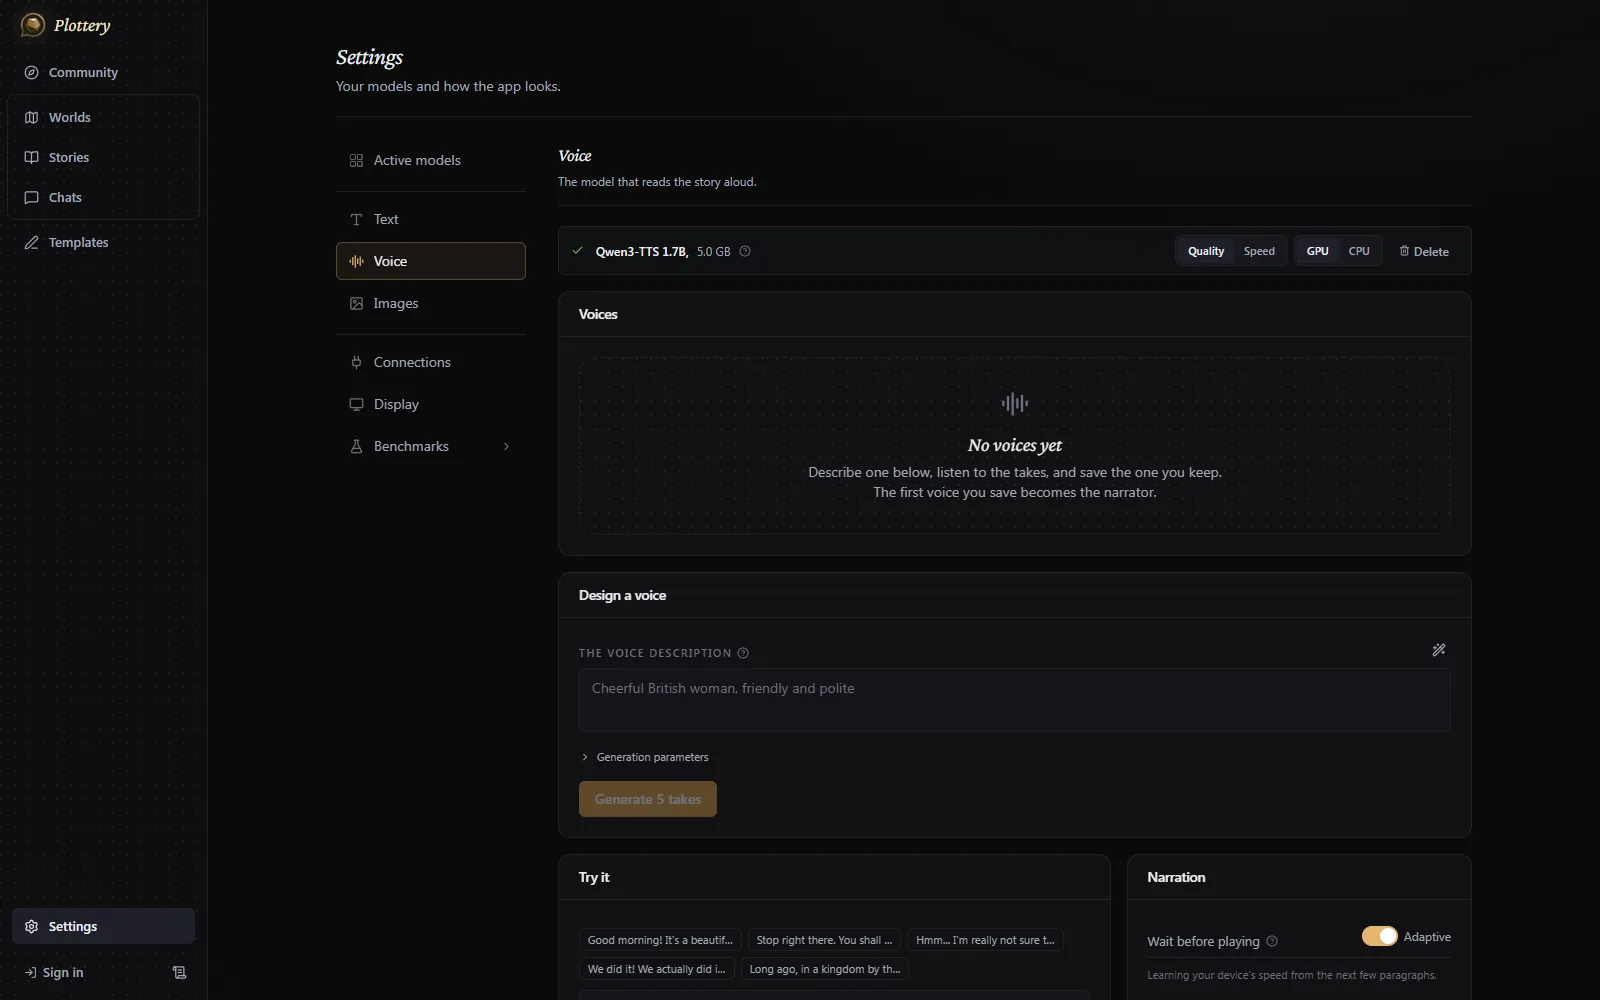Click the help icon beside The Voice Description
The image size is (1600, 1000).
743,653
